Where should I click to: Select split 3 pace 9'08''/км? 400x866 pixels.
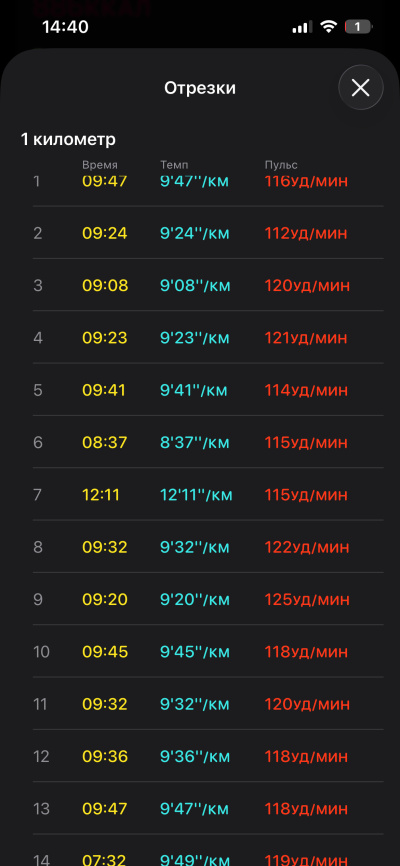[x=195, y=286]
